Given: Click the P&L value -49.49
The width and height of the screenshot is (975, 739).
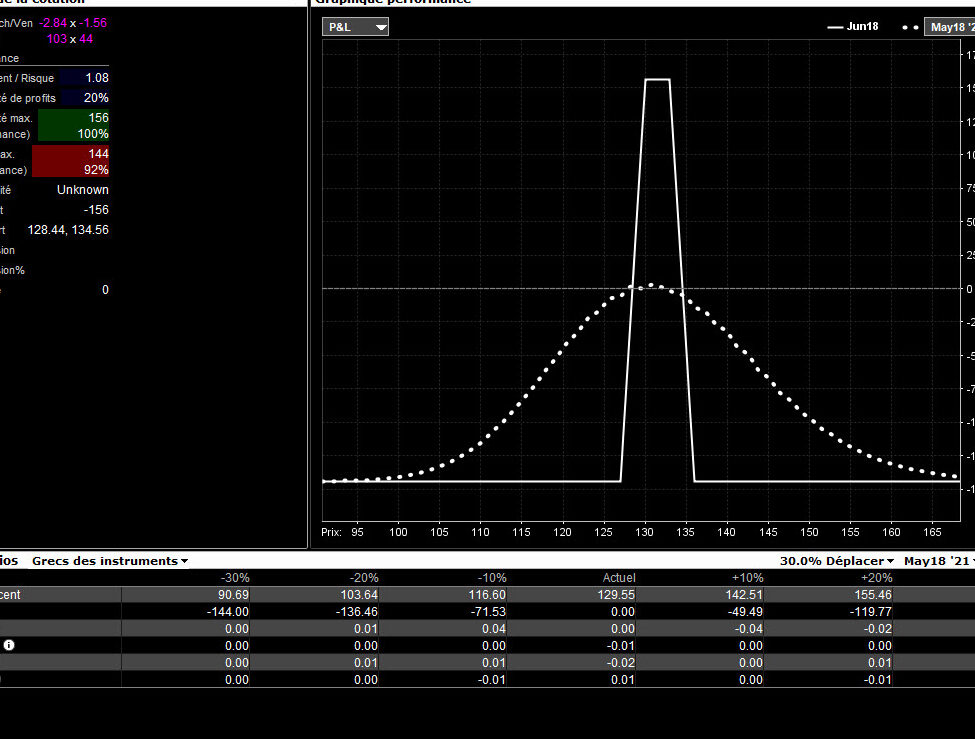Looking at the screenshot, I should coord(745,611).
